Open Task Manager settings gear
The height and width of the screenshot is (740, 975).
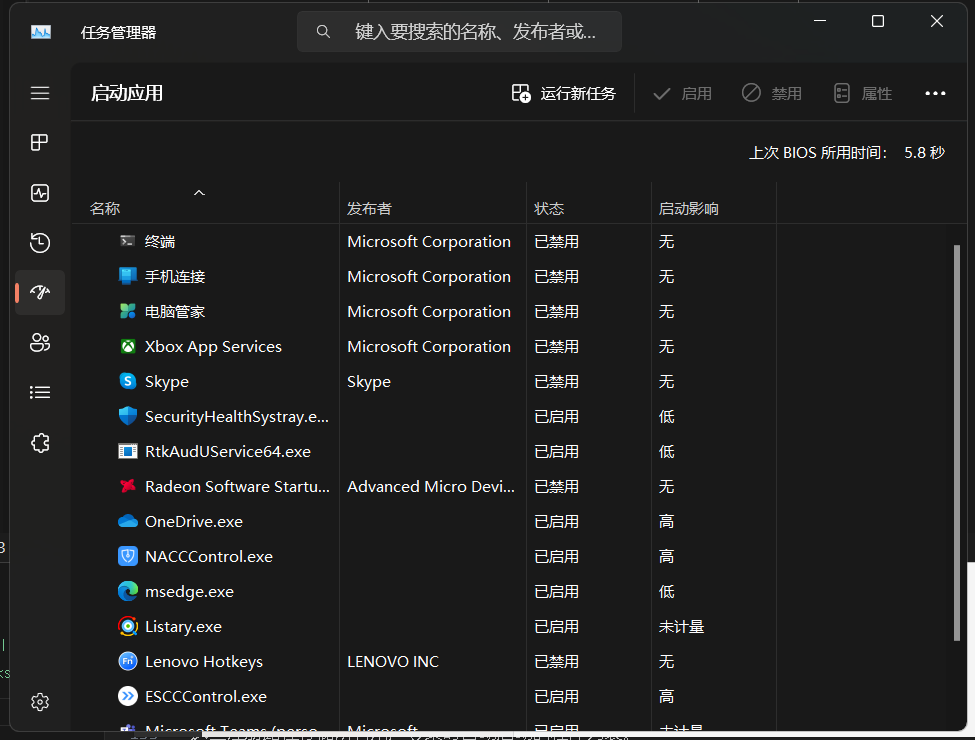point(40,702)
